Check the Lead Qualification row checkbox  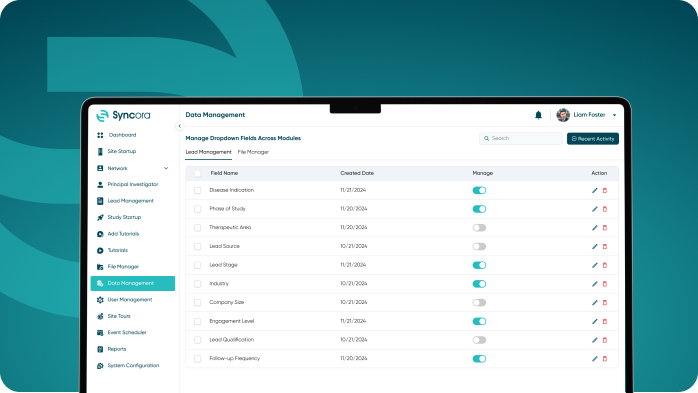tap(197, 340)
